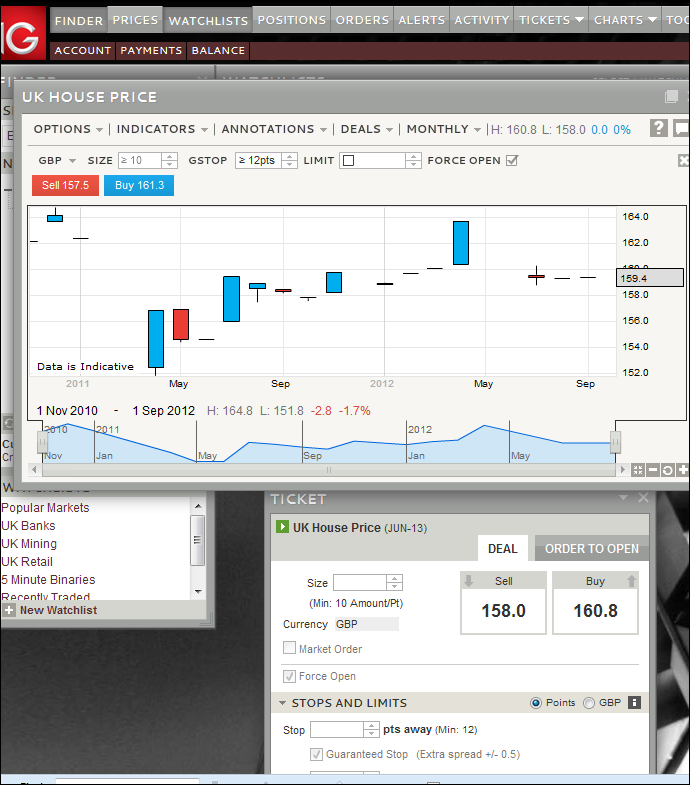Click the blue Buy 161.3 button
Image resolution: width=690 pixels, height=785 pixels.
[138, 185]
